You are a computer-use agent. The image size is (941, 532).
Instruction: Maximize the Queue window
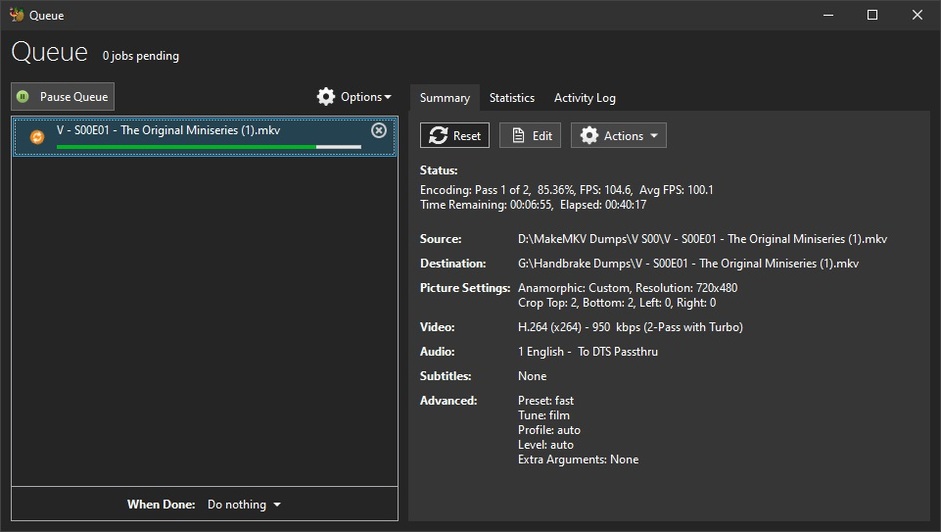(873, 15)
